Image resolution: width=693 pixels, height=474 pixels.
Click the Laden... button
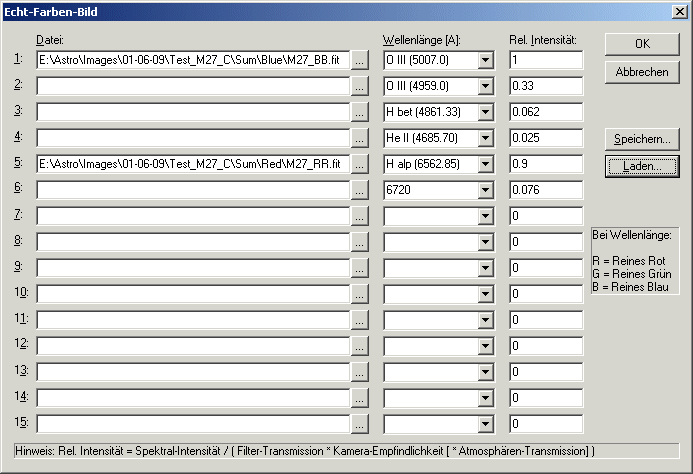point(642,166)
